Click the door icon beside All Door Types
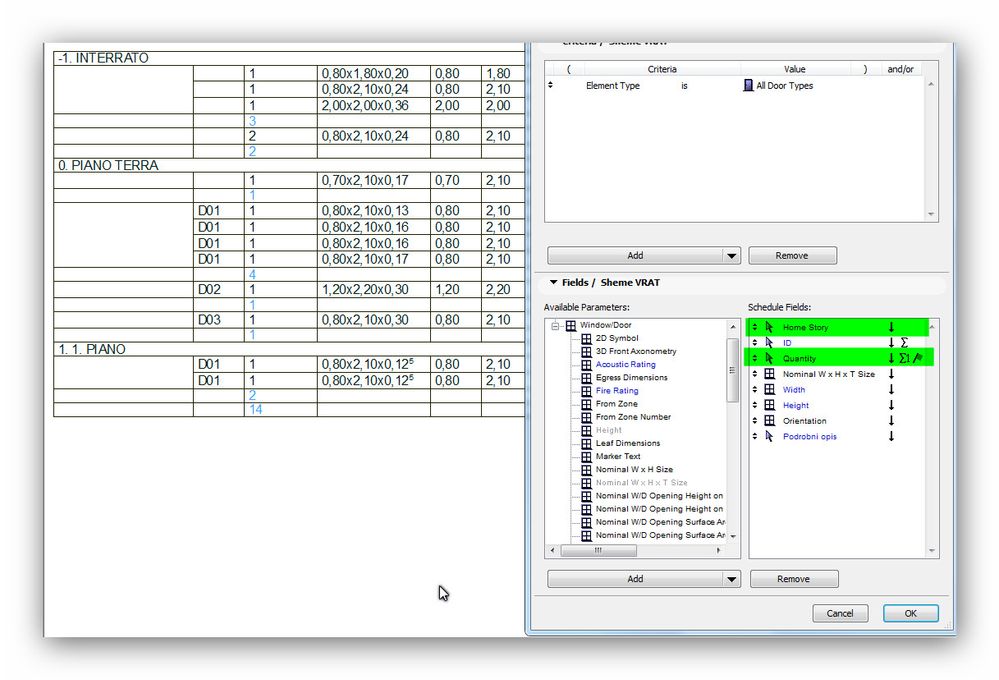 pyautogui.click(x=748, y=86)
